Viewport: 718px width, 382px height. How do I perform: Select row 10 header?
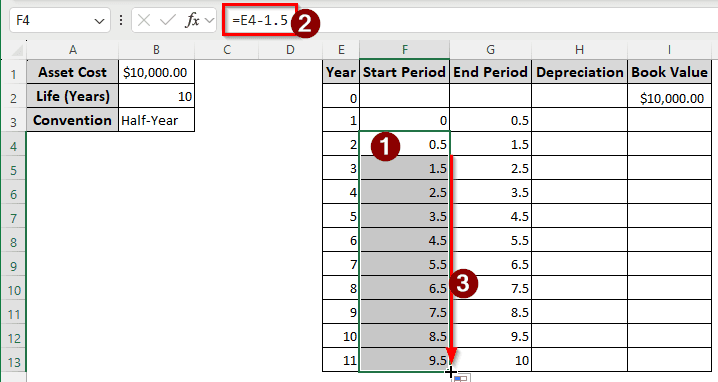click(14, 289)
